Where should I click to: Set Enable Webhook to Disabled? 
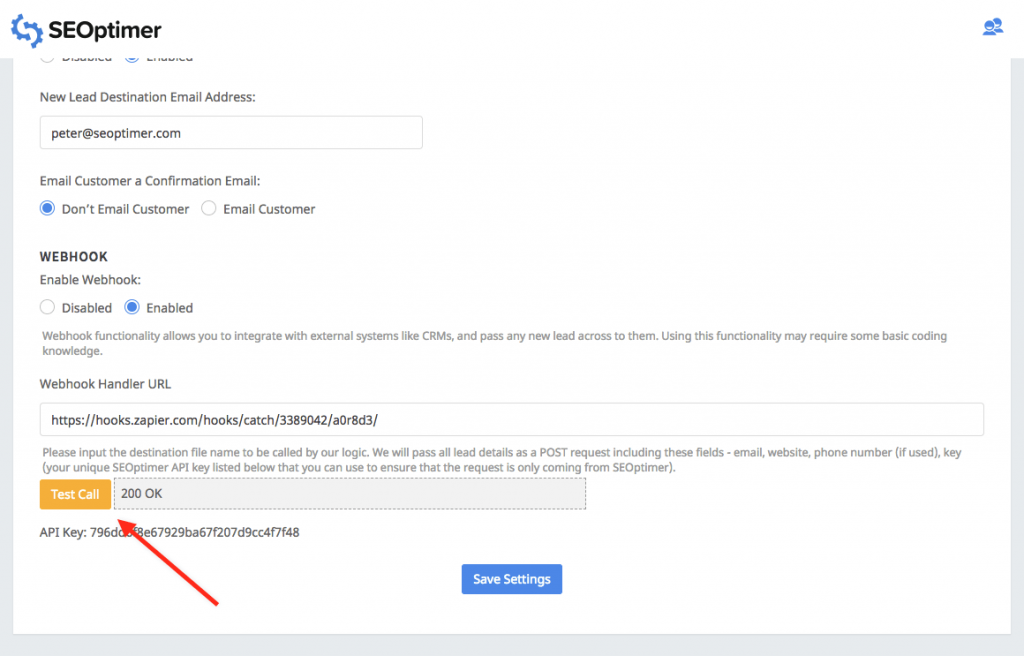tap(47, 308)
